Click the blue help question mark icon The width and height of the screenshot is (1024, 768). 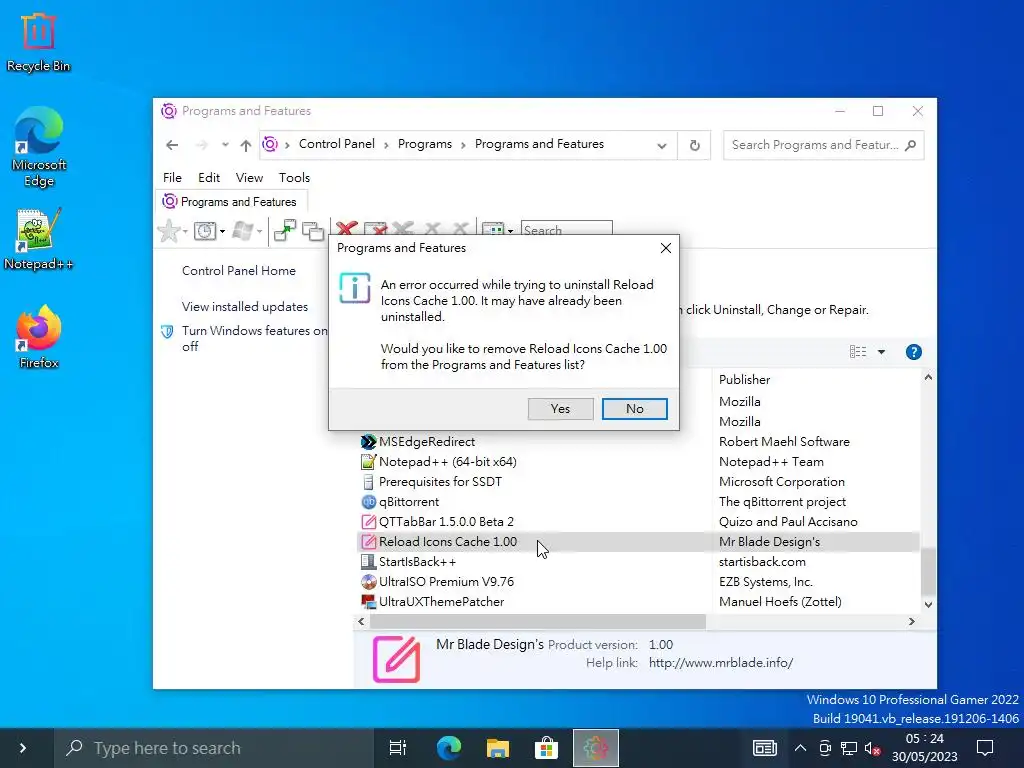pos(914,352)
